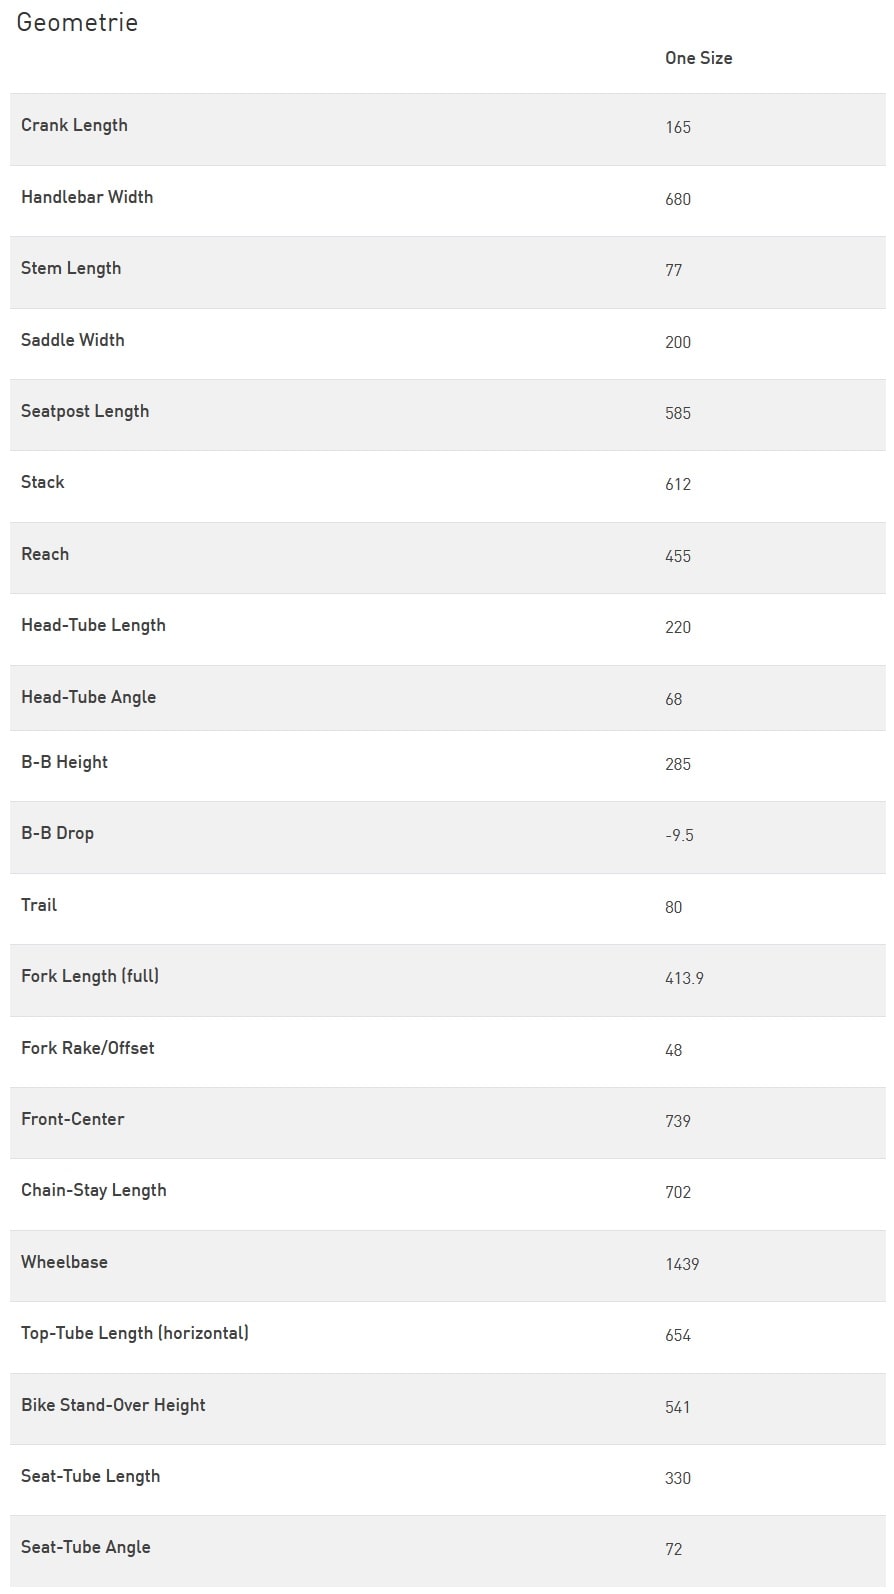Select the Trail row label

(x=39, y=905)
